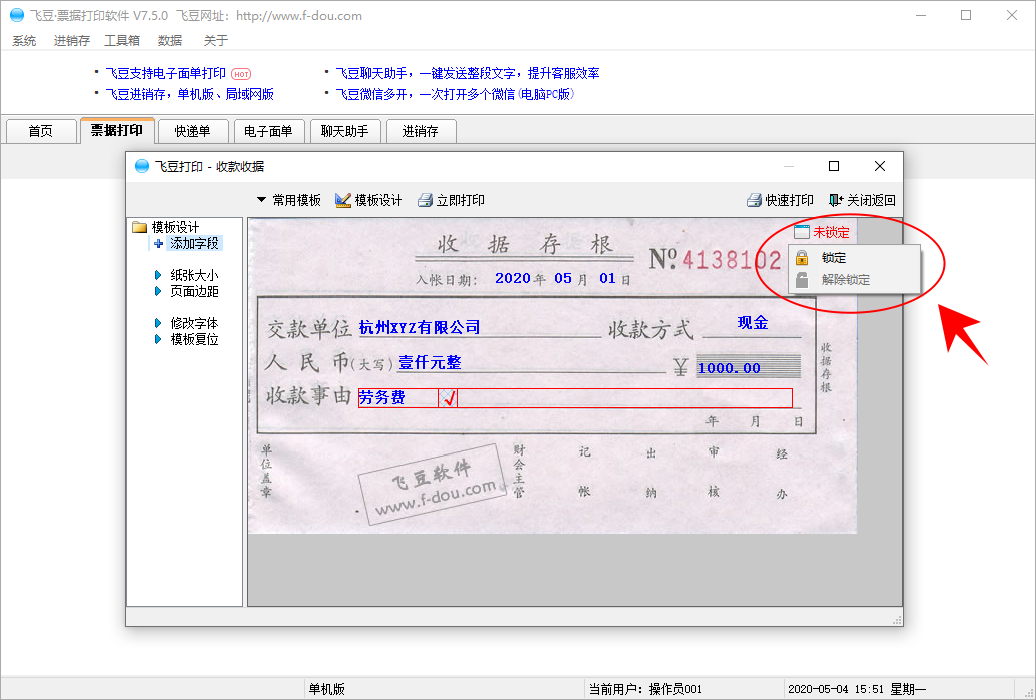Click the 立即打印 printer icon
Viewport: 1036px width, 700px height.
pos(425,200)
